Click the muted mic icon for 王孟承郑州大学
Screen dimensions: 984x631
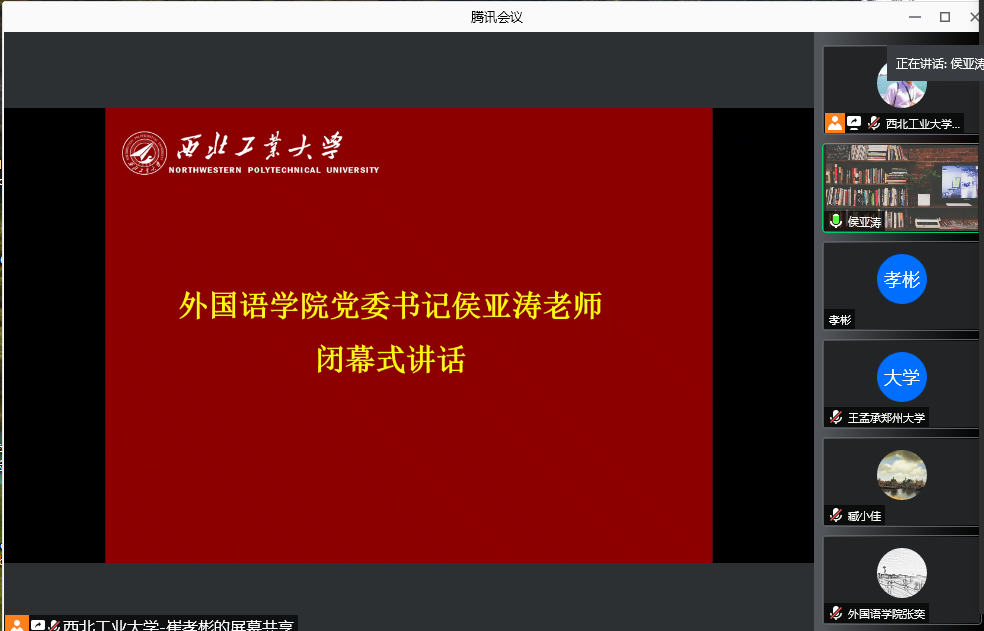(x=836, y=417)
